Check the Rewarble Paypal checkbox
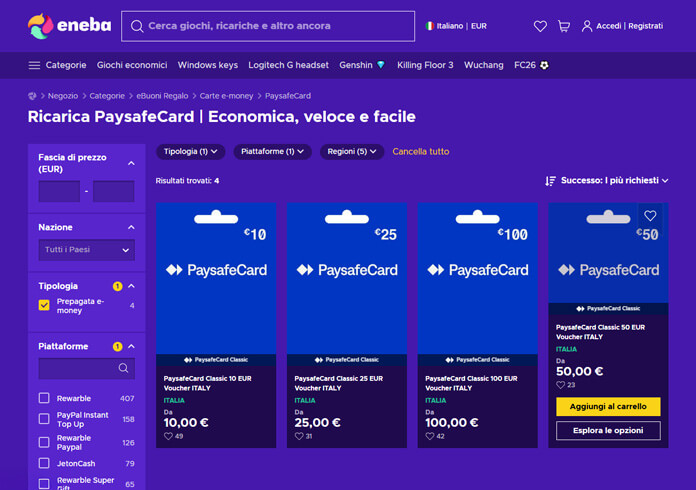Screen dimensions: 696x490 click(x=44, y=442)
